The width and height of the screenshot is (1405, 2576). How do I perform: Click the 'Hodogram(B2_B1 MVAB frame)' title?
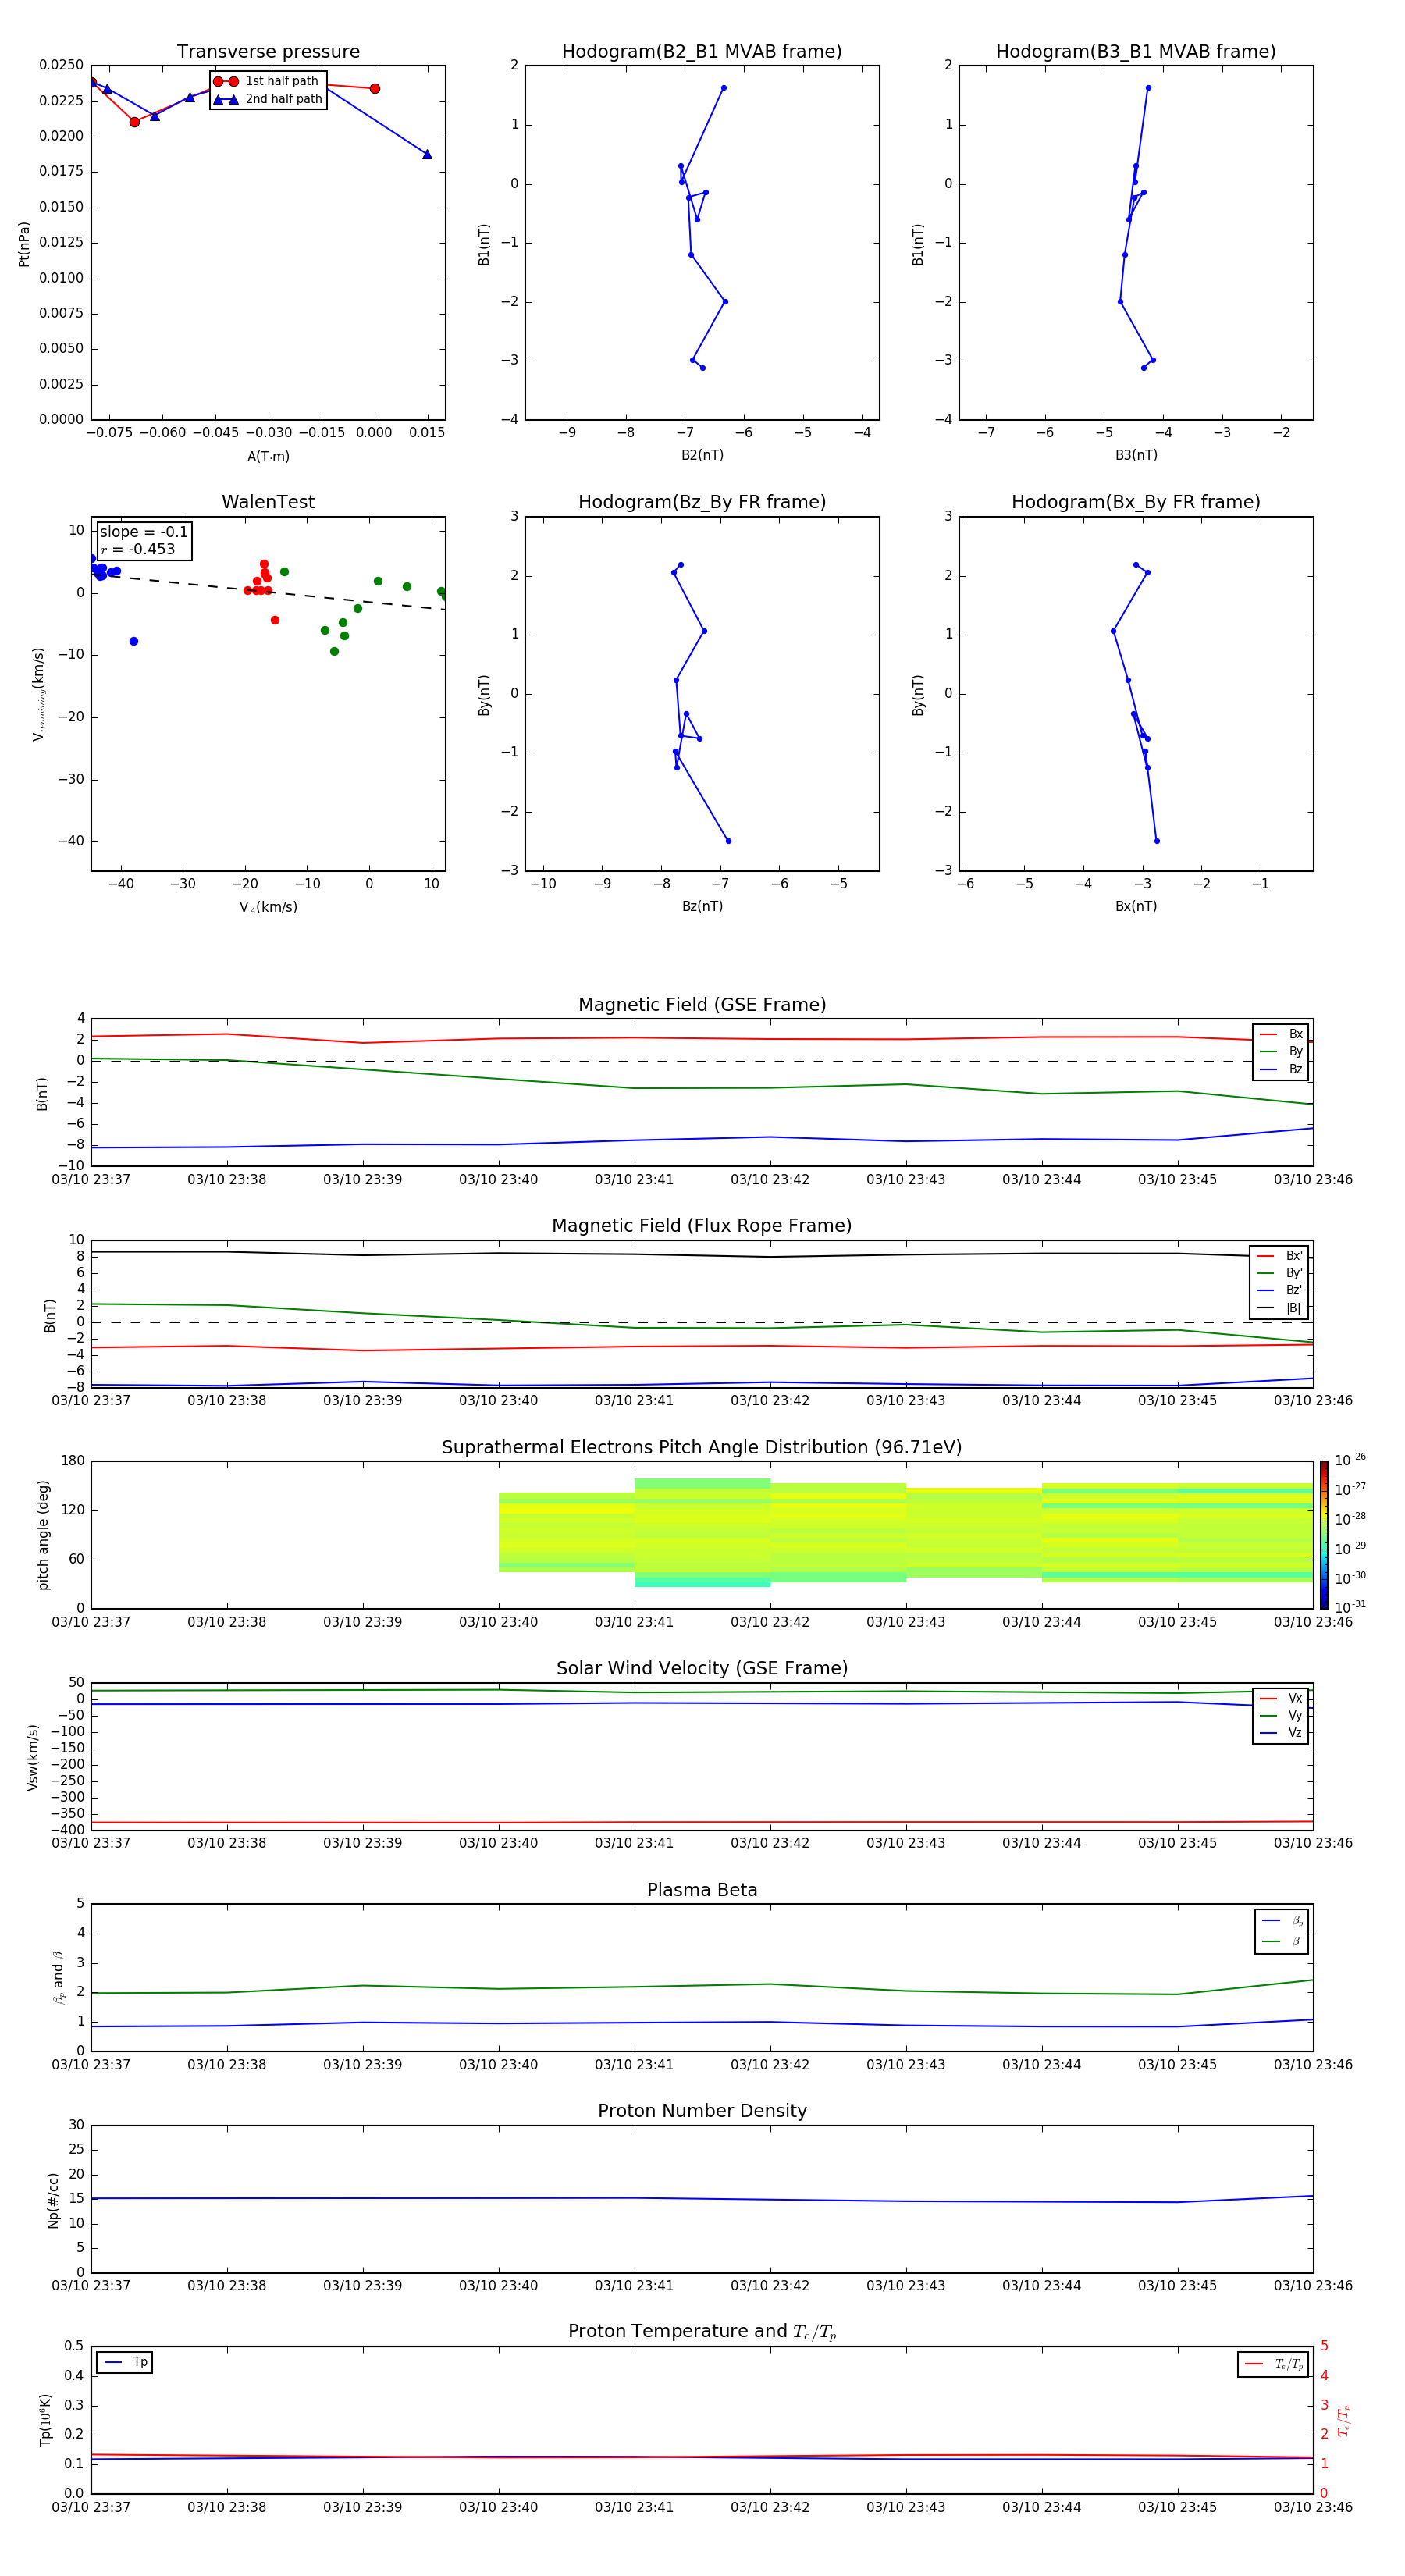702,52
